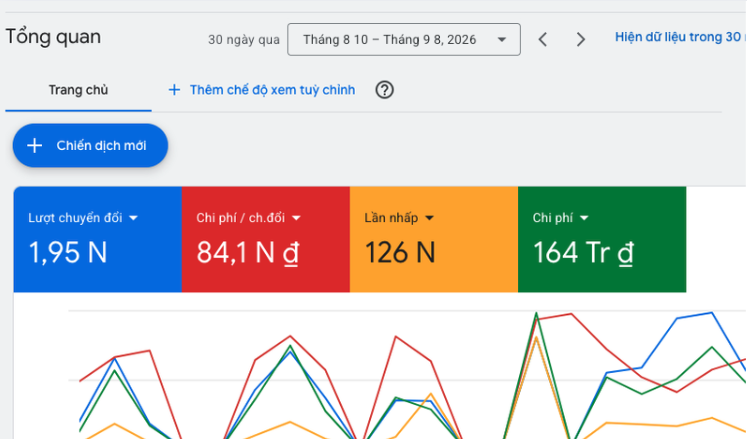Click the Tổng quan heading
747x439 pixels.
(x=53, y=37)
